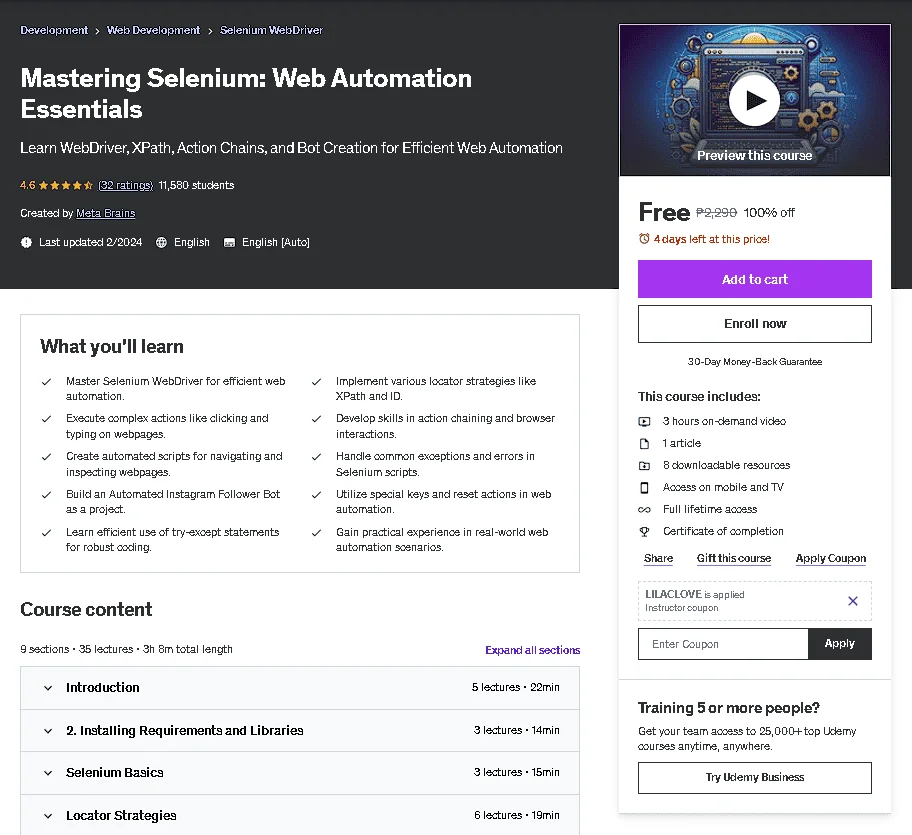Expand Installing Requirements and Libraries section

click(300, 730)
